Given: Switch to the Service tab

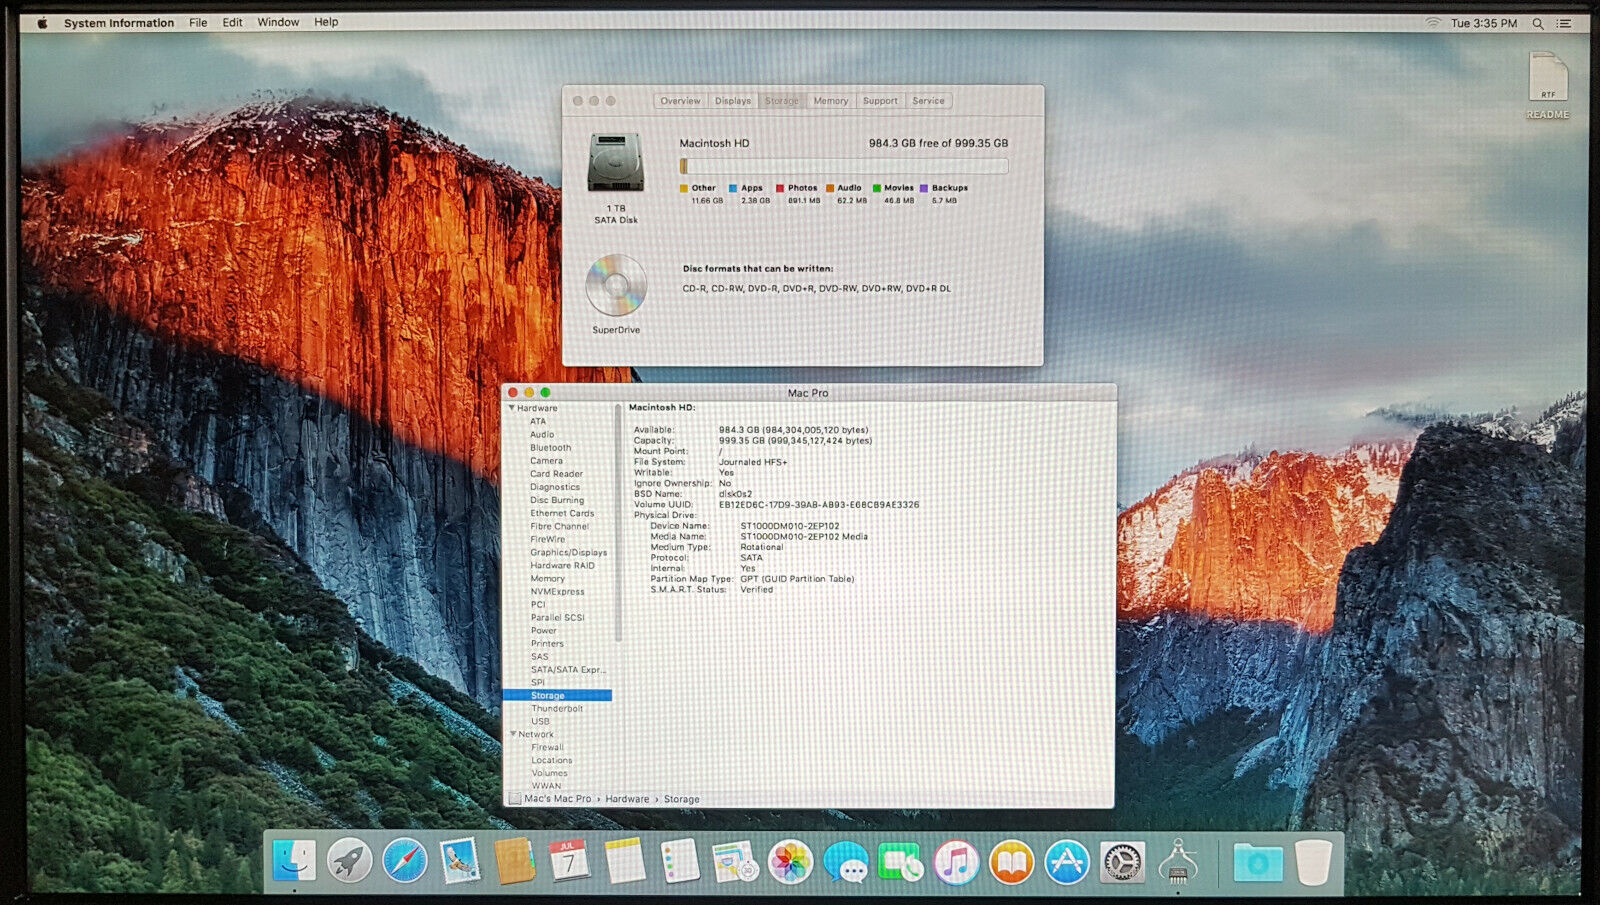Looking at the screenshot, I should [x=928, y=101].
